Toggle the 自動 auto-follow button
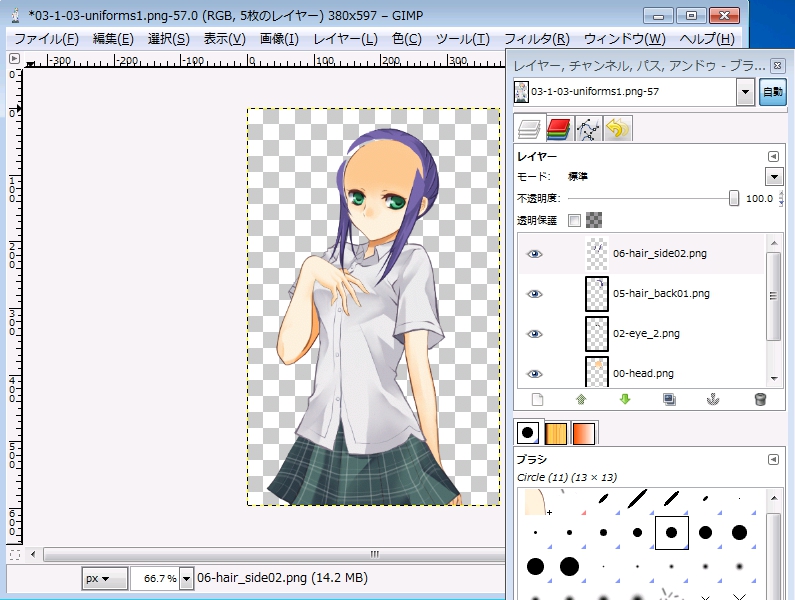The width and height of the screenshot is (795, 600). [x=773, y=92]
